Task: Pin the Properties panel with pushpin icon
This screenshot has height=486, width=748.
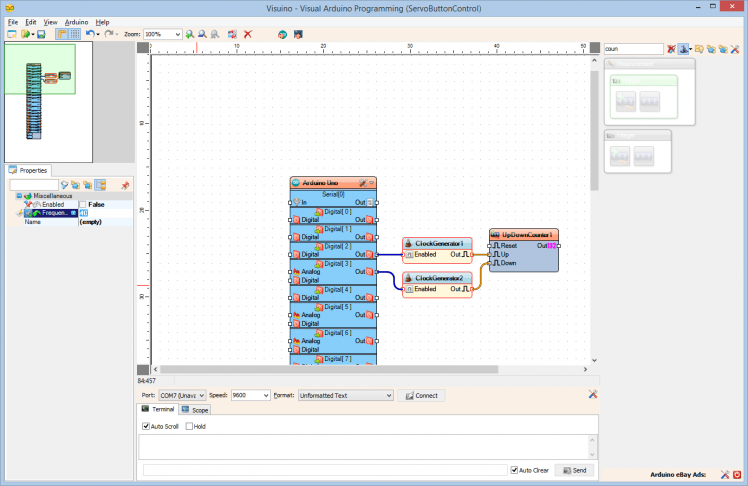Action: [x=125, y=185]
